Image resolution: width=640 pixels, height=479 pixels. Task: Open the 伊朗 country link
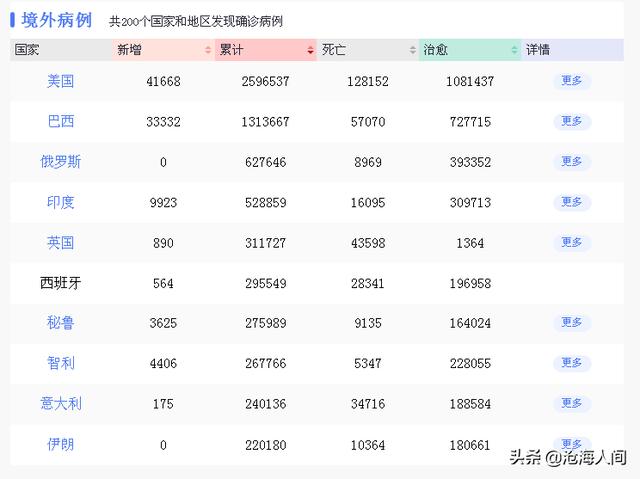pos(60,444)
